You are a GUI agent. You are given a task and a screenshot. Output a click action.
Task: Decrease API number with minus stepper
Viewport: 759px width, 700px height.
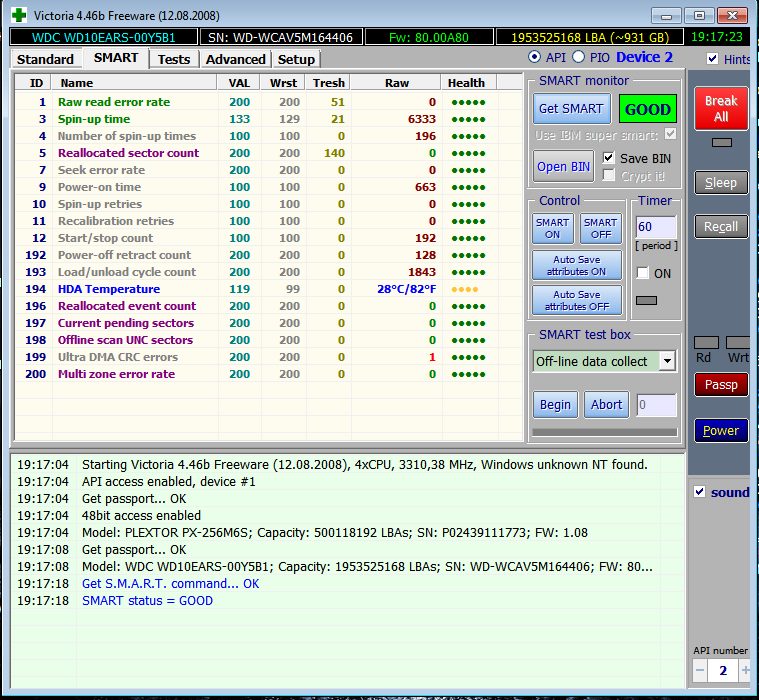coord(700,670)
